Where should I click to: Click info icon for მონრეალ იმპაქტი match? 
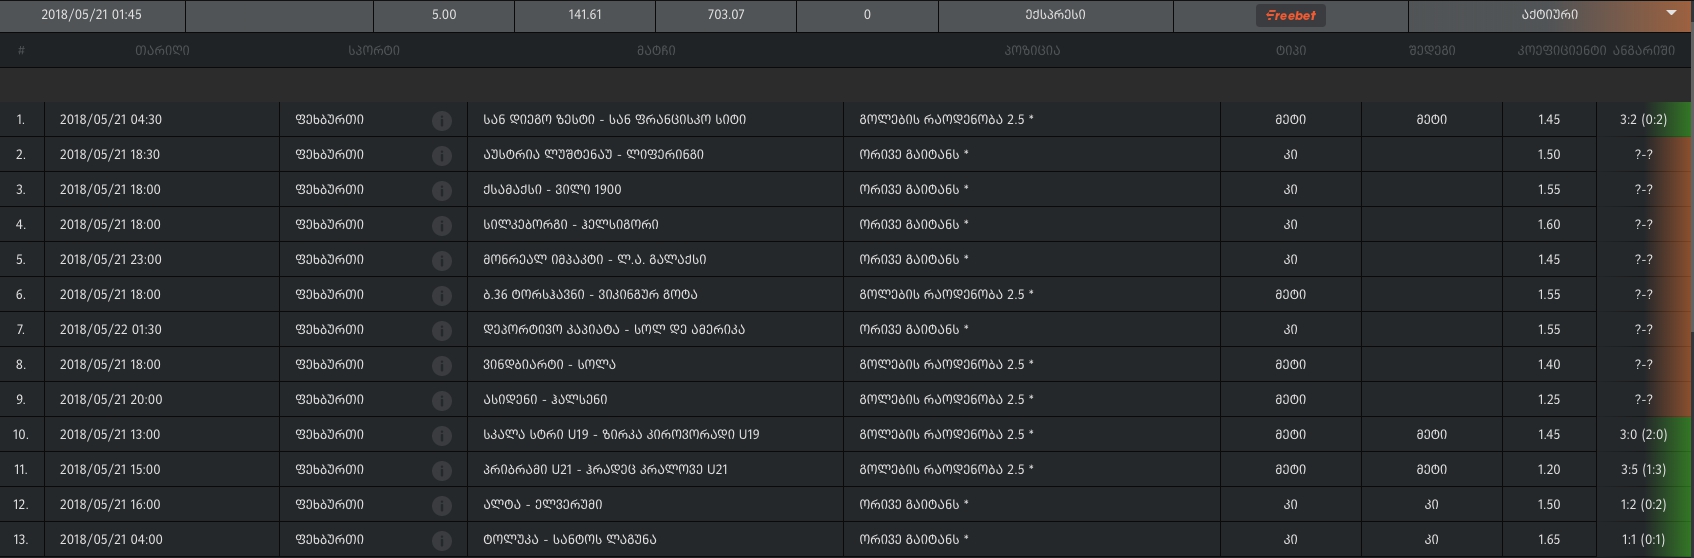coord(441,260)
